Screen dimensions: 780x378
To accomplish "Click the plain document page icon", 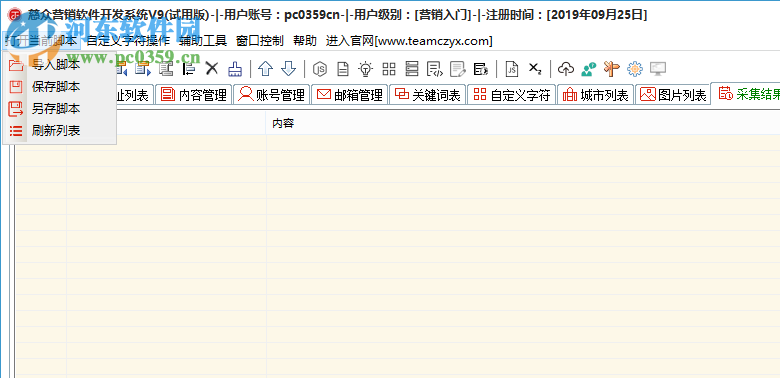I will pyautogui.click(x=343, y=69).
